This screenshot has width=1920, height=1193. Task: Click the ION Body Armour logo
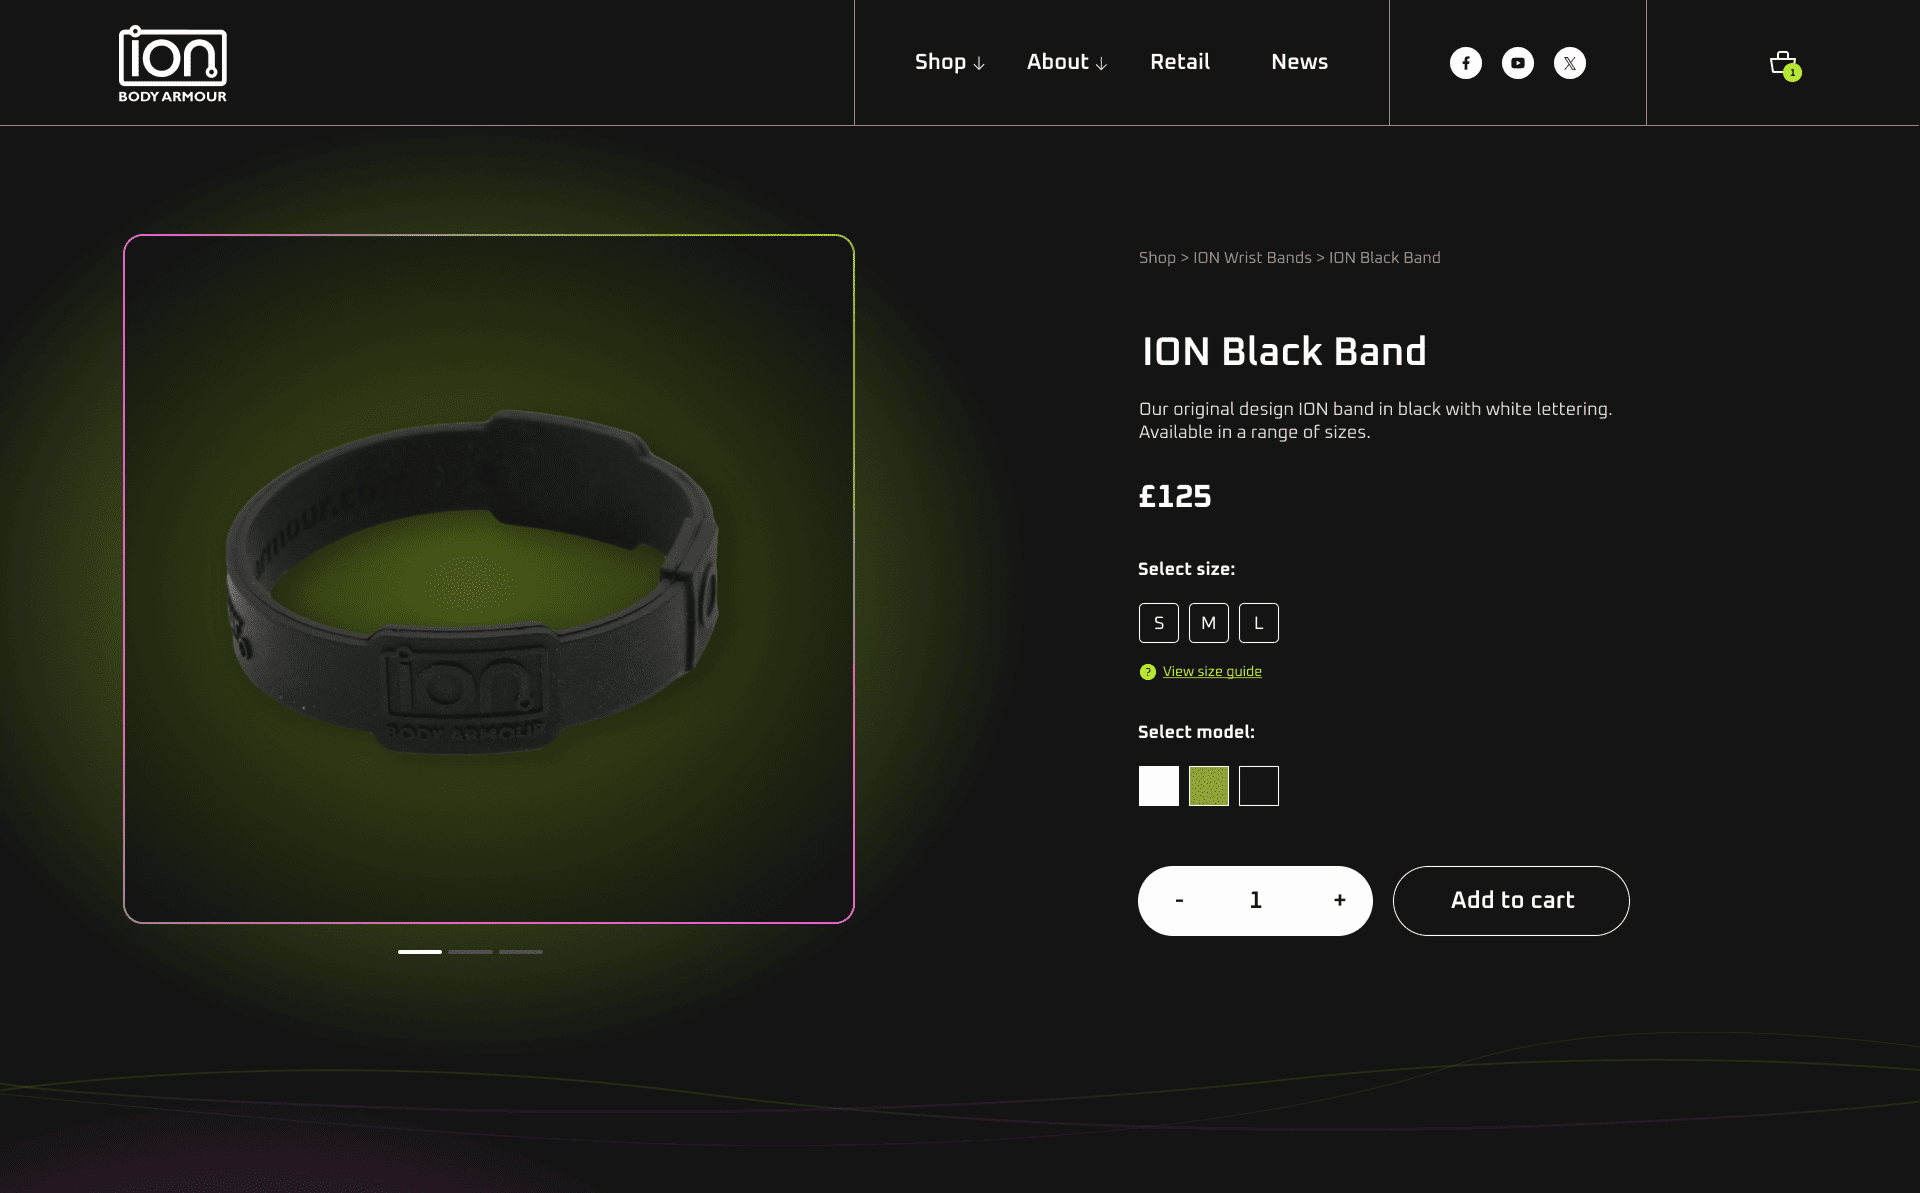173,64
